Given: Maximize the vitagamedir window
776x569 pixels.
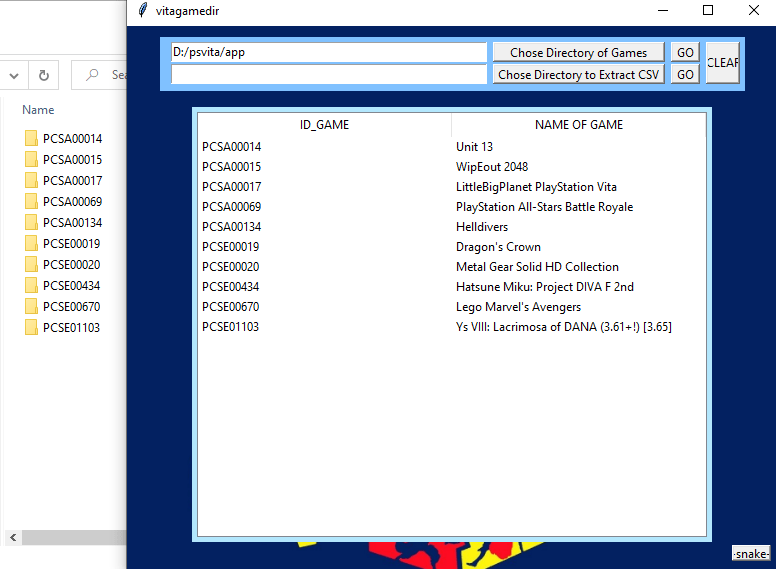Looking at the screenshot, I should coord(708,10).
